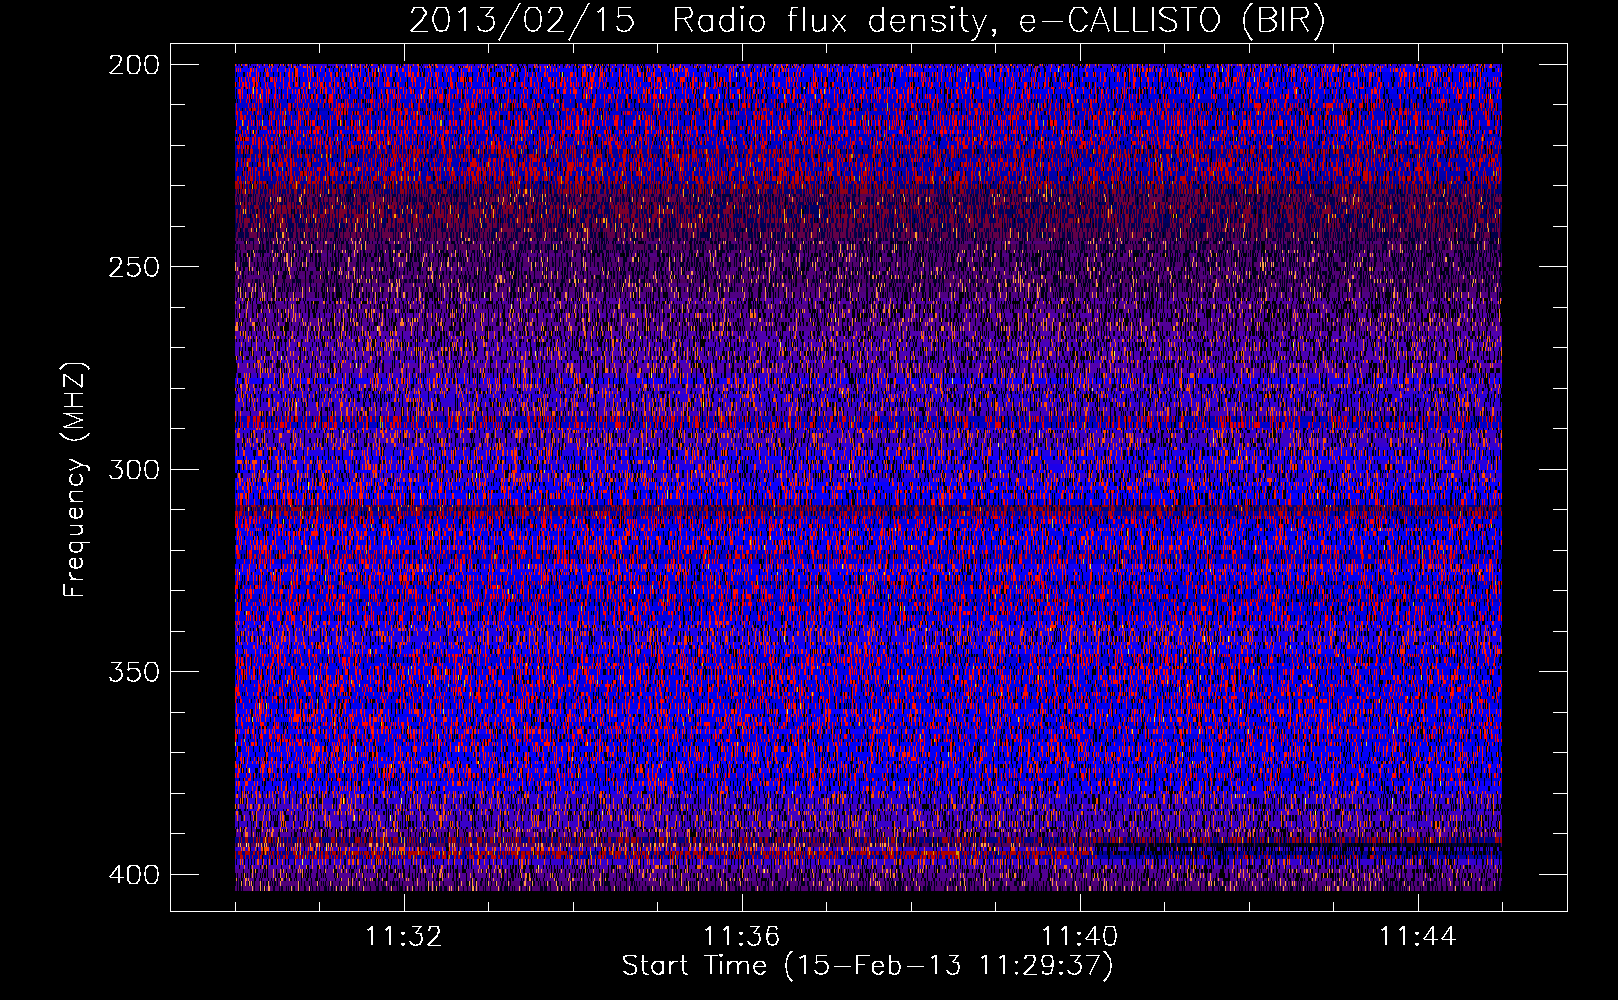Click the 11:32 time tick label
Image resolution: width=1618 pixels, height=1000 pixels.
point(403,937)
